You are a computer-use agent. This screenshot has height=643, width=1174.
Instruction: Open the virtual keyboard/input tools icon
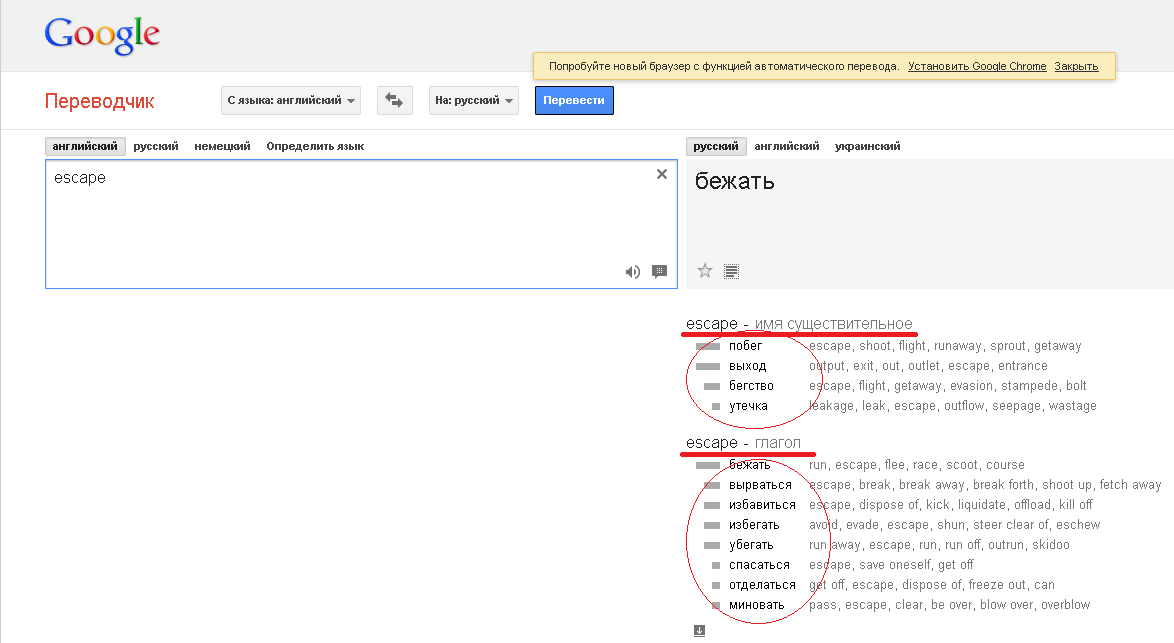pyautogui.click(x=659, y=271)
